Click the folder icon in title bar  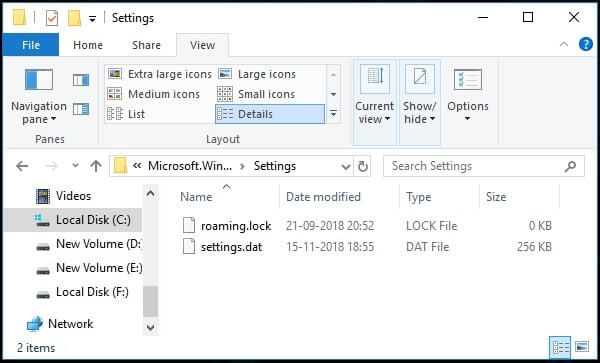(20, 18)
